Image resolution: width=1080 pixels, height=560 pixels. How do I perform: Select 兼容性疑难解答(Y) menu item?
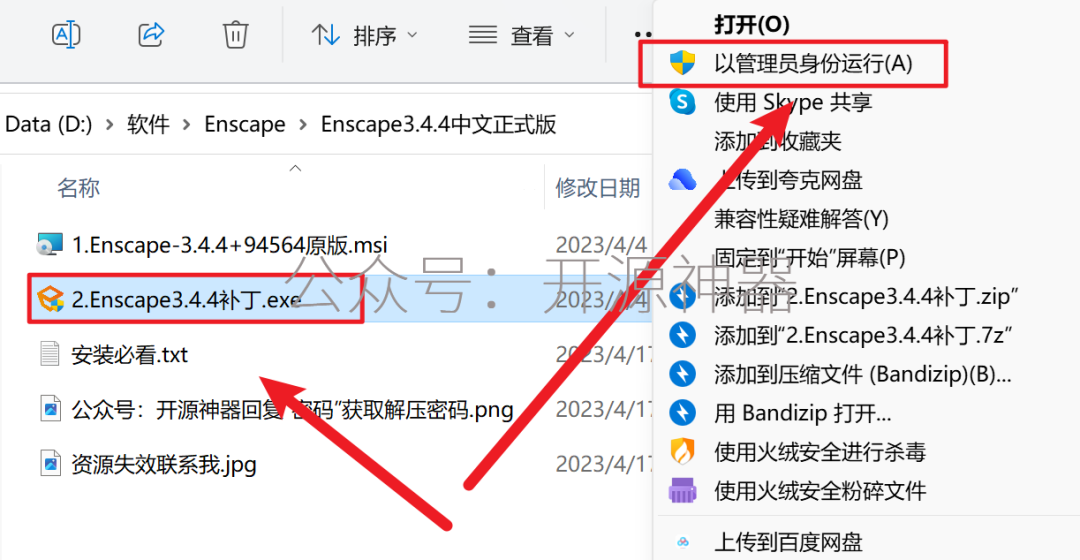(x=801, y=219)
